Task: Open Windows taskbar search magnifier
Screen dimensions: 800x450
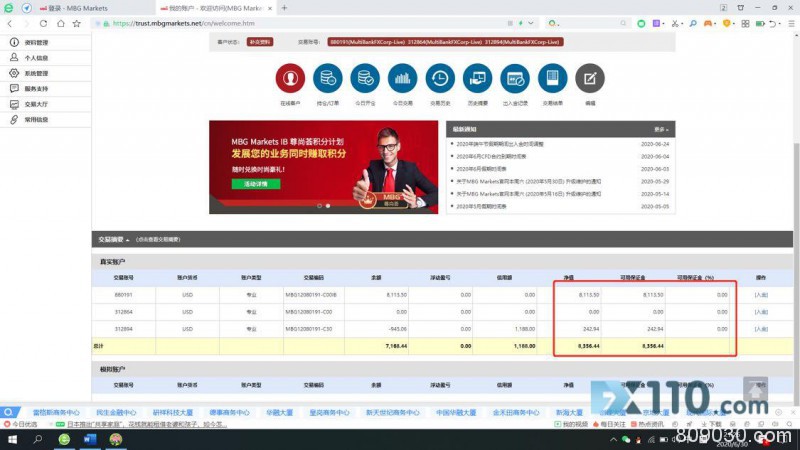Action: pos(38,439)
